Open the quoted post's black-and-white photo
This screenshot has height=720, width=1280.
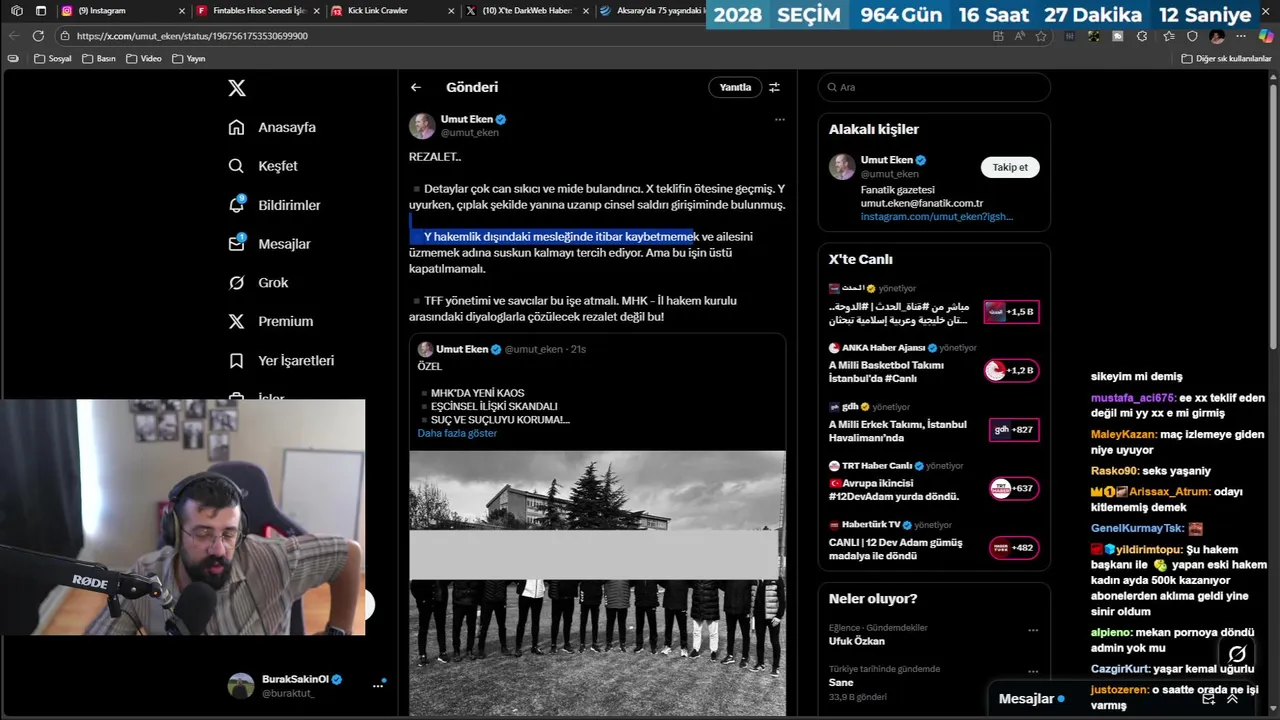597,583
